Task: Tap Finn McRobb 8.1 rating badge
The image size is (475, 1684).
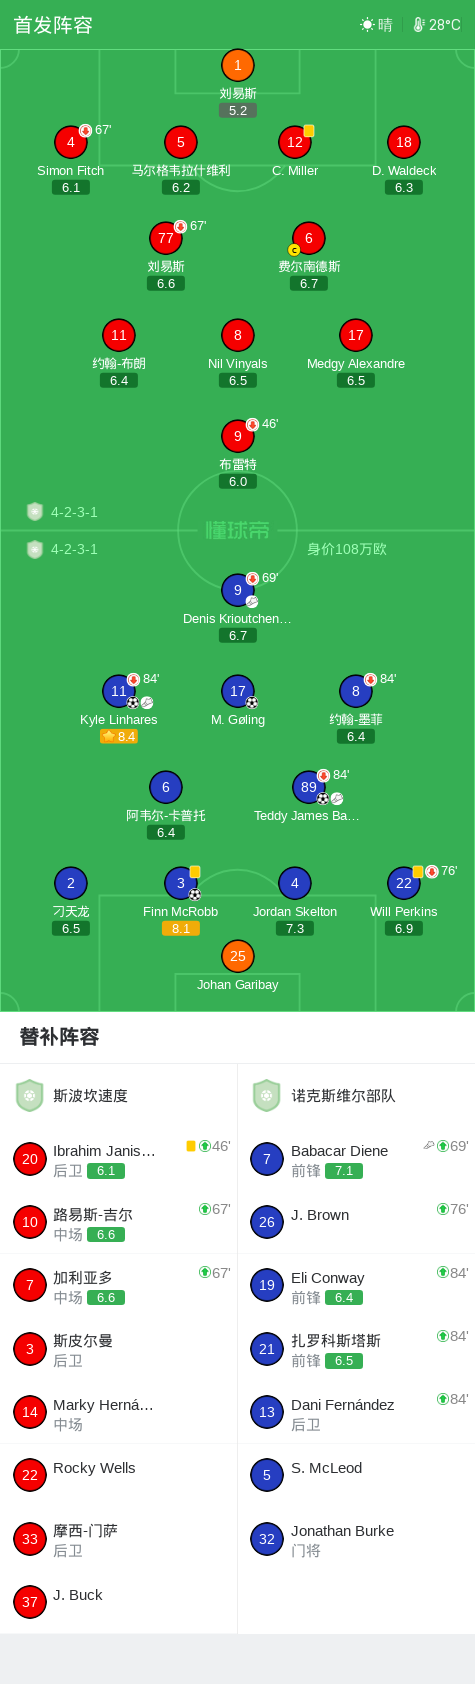Action: (181, 928)
